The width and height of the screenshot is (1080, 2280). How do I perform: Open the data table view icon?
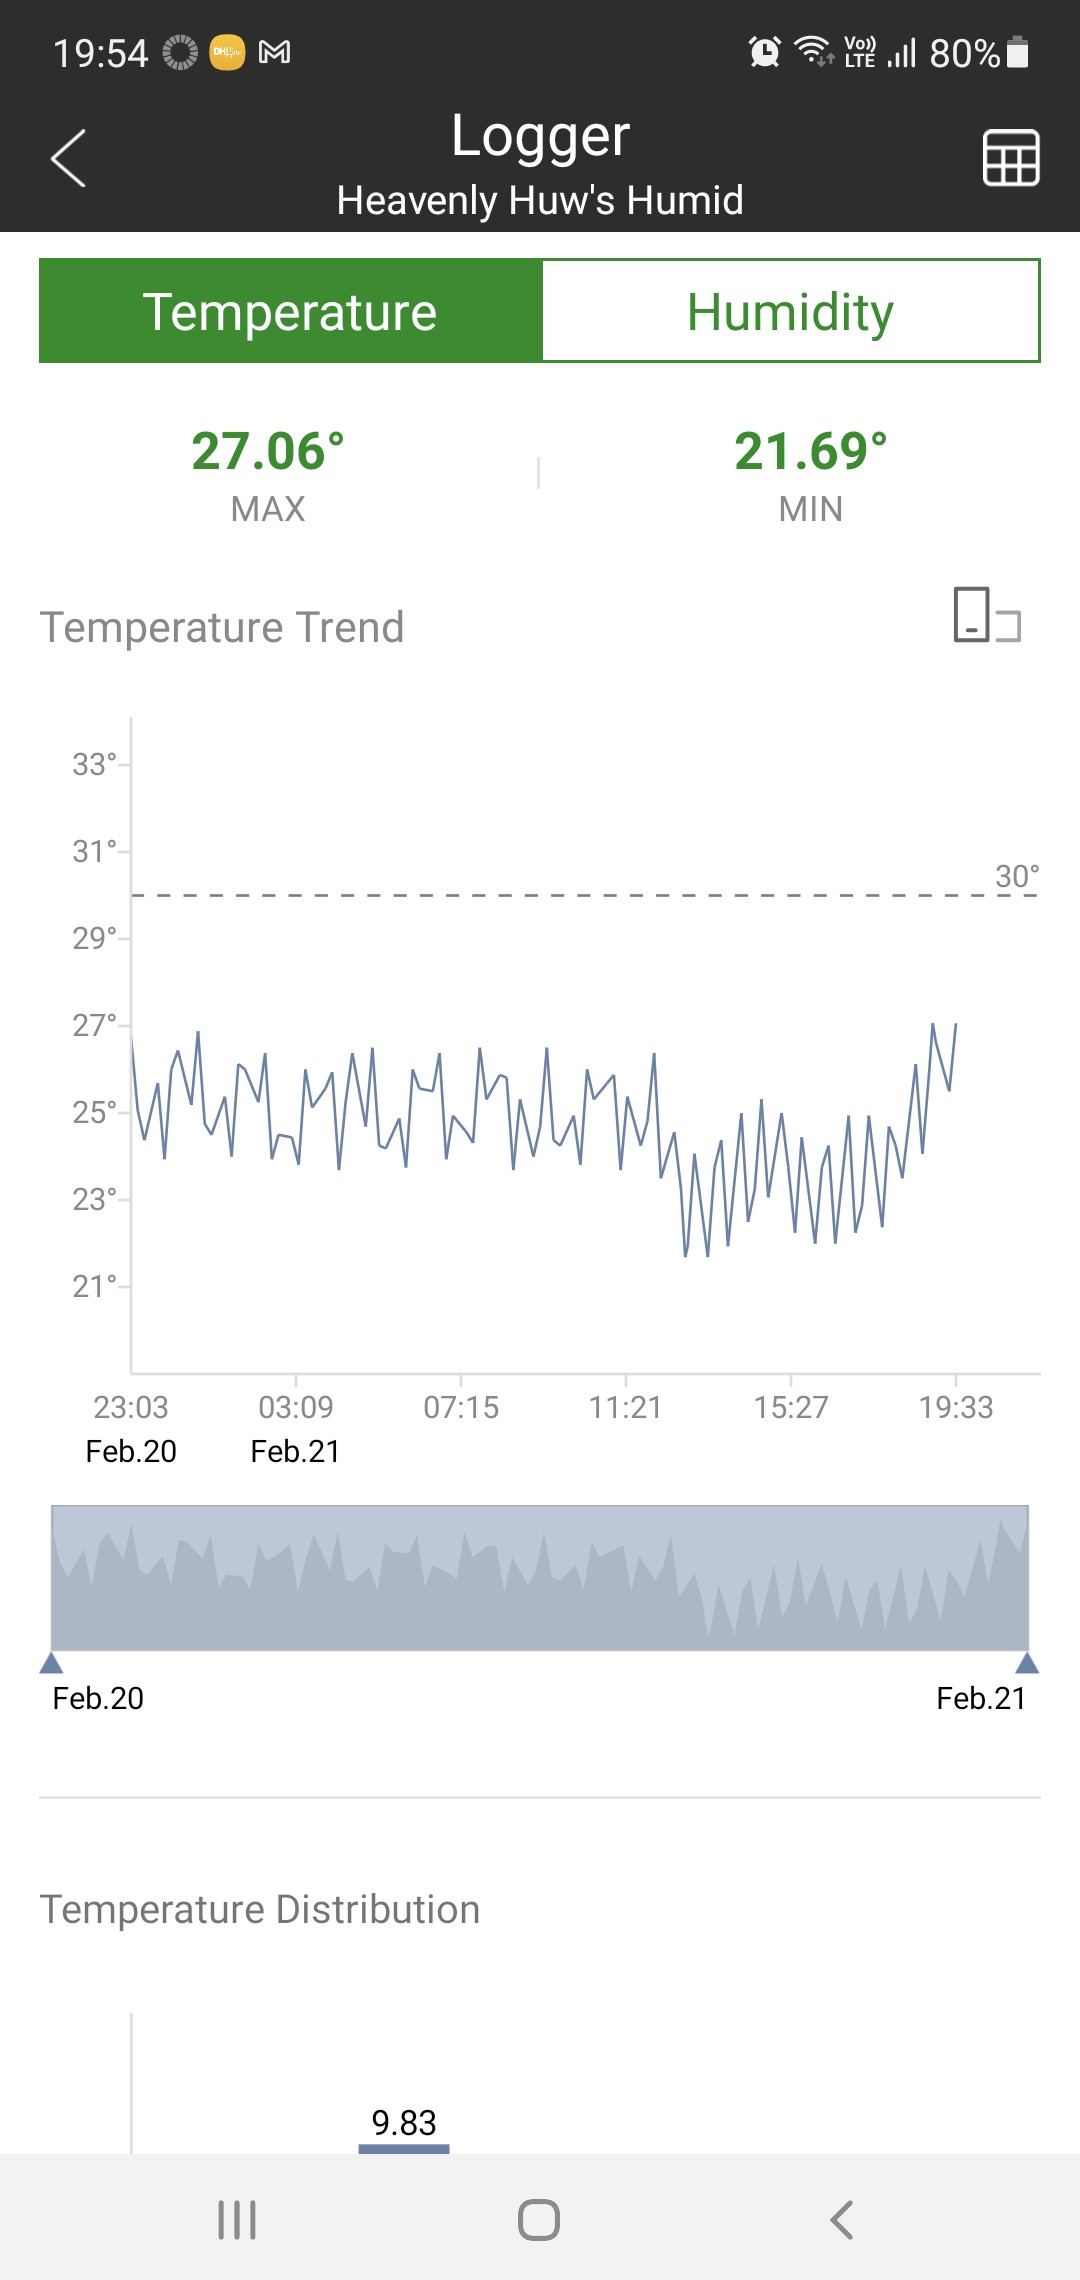[x=1011, y=158]
